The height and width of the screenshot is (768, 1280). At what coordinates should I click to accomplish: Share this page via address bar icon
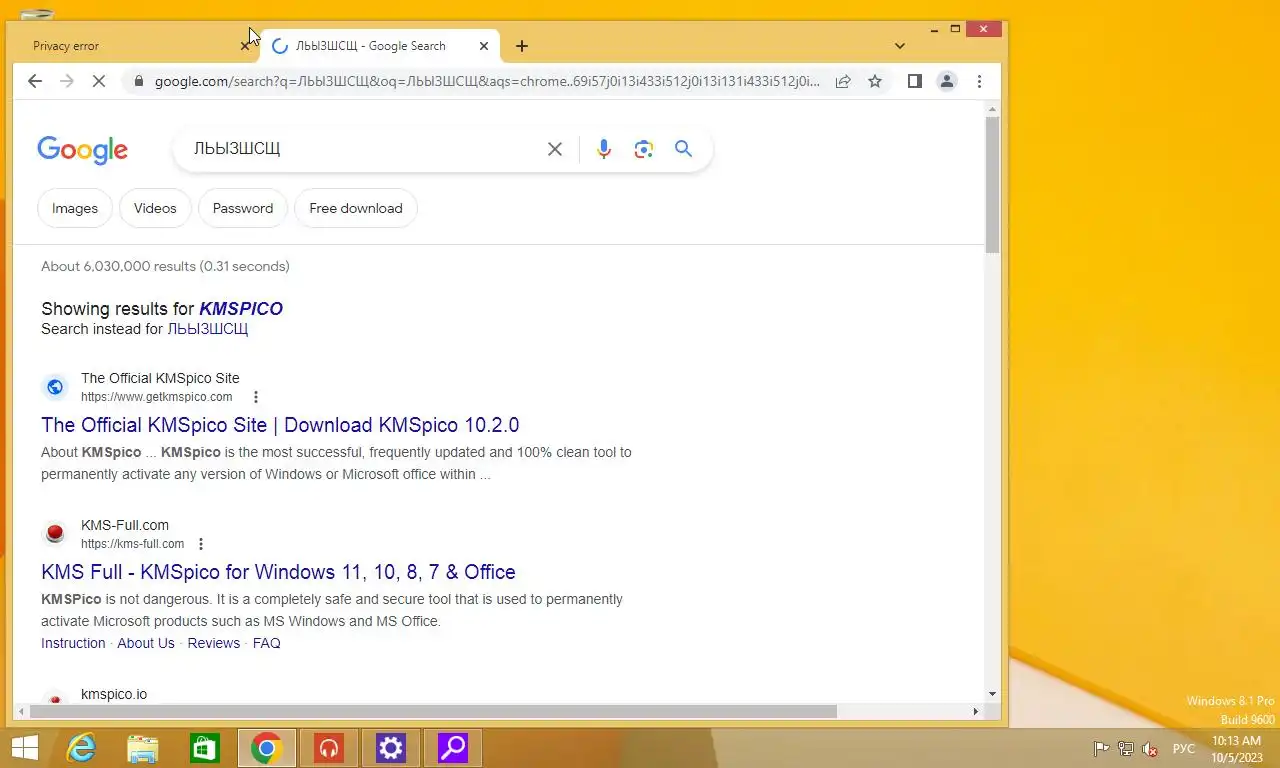tap(843, 81)
